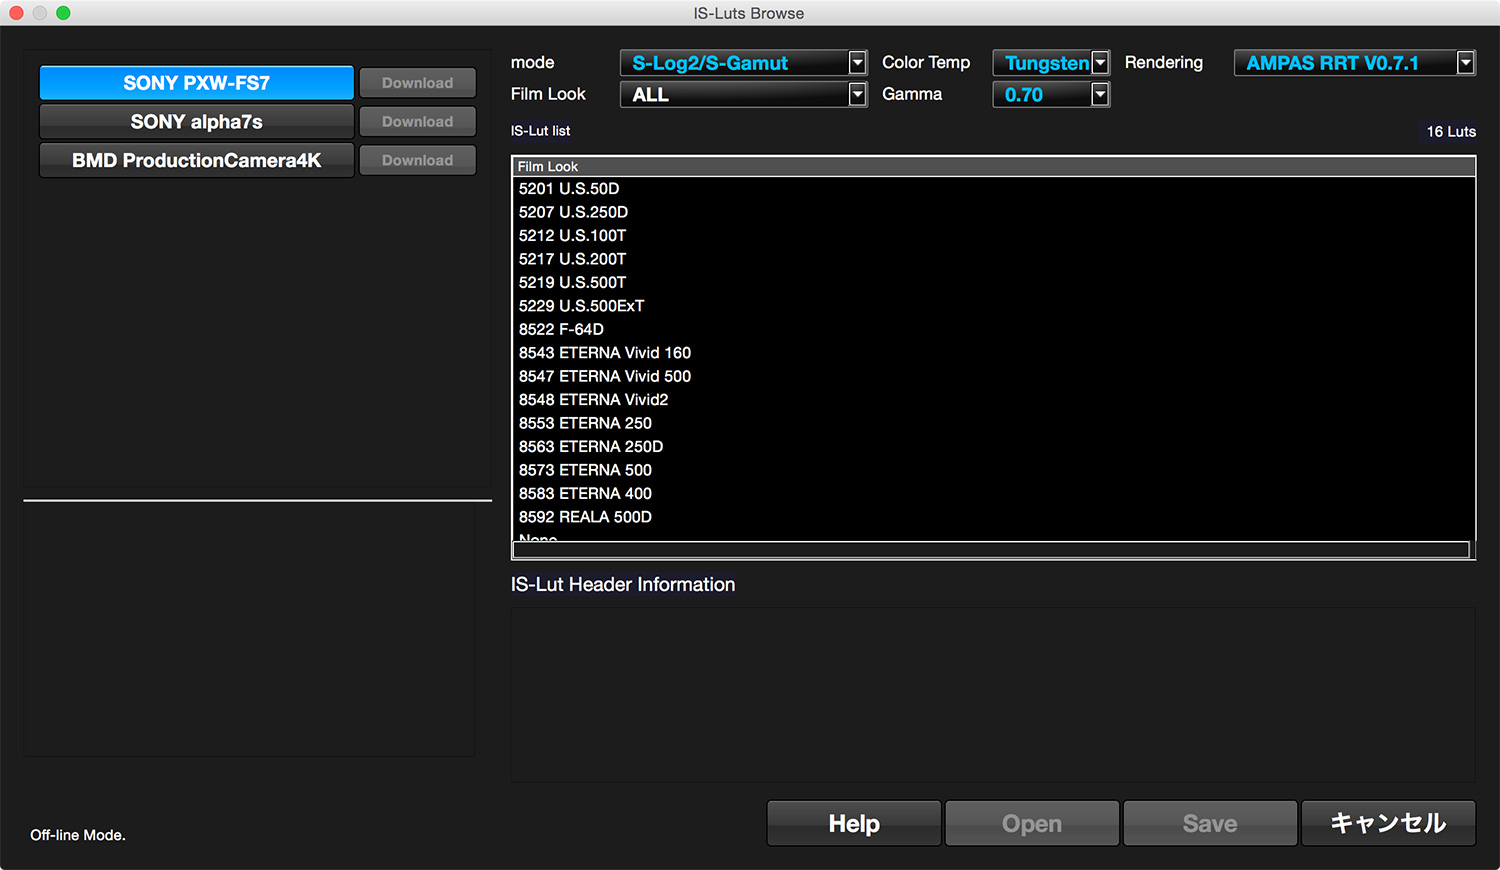The width and height of the screenshot is (1500, 870).
Task: Click the Save button
Action: 1209,823
